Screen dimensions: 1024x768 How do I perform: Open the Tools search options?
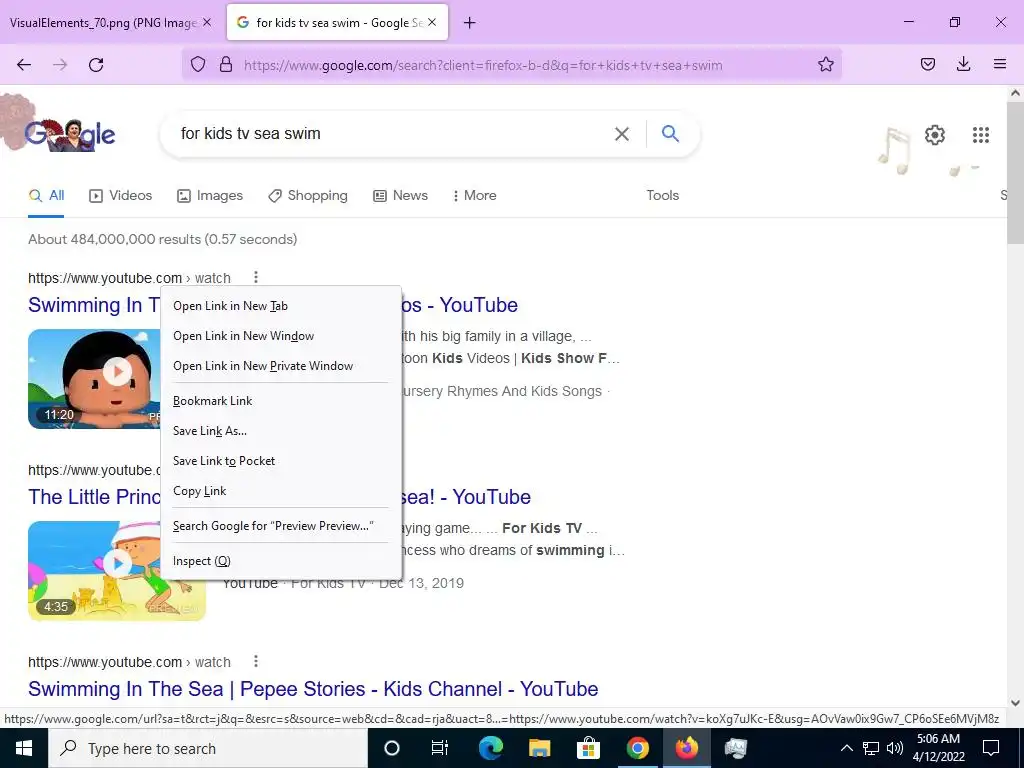point(662,195)
